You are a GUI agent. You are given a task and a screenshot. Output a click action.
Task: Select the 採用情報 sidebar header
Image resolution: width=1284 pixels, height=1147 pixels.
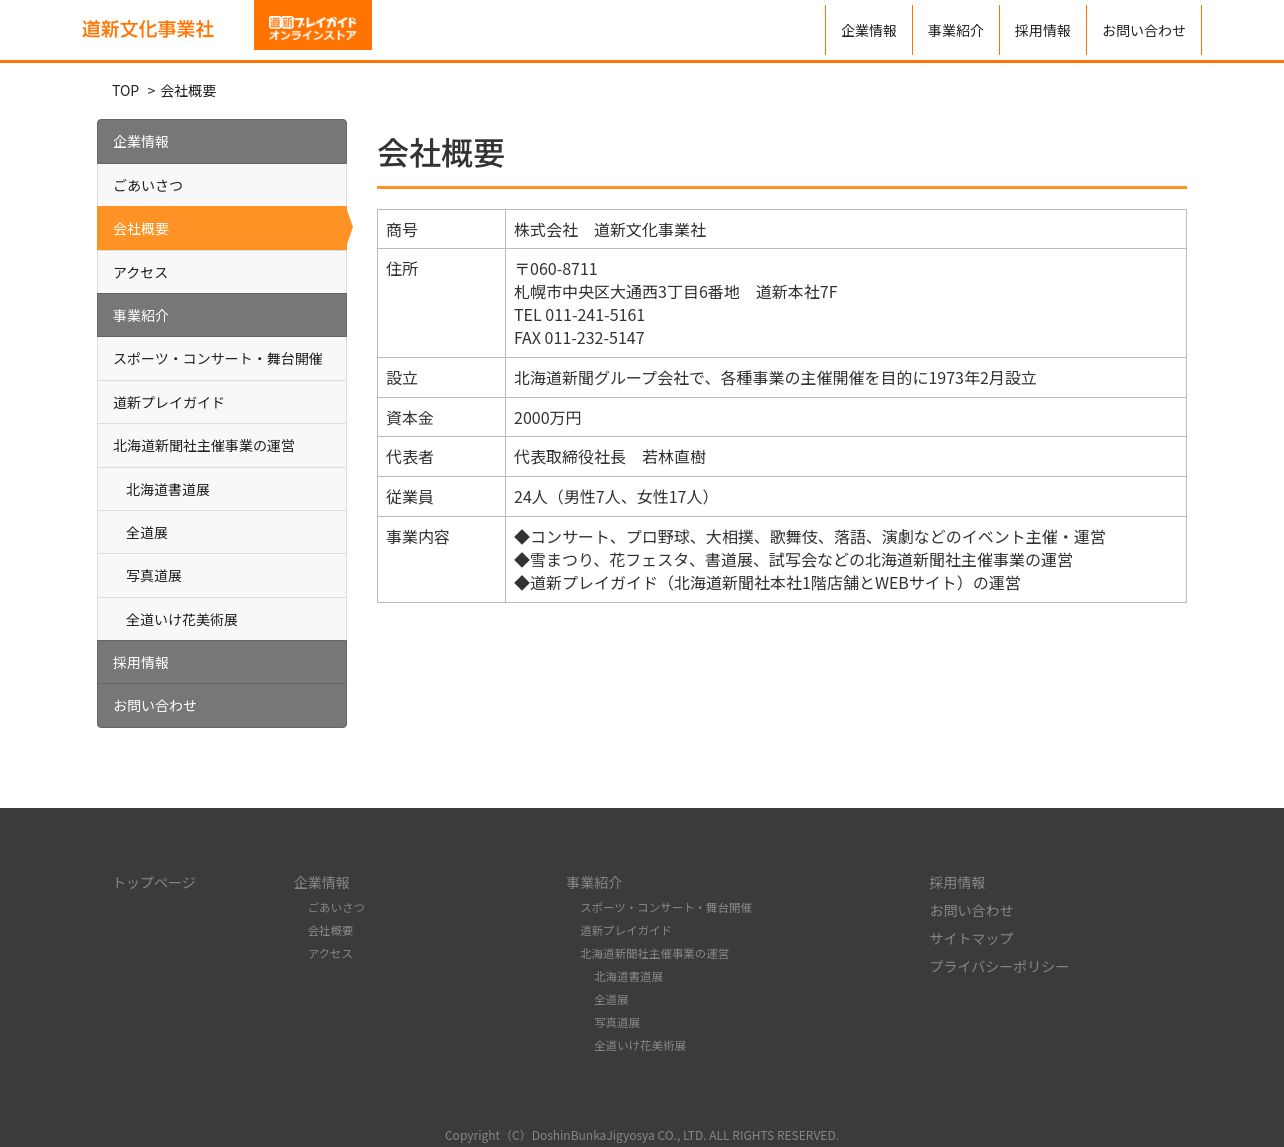click(222, 662)
